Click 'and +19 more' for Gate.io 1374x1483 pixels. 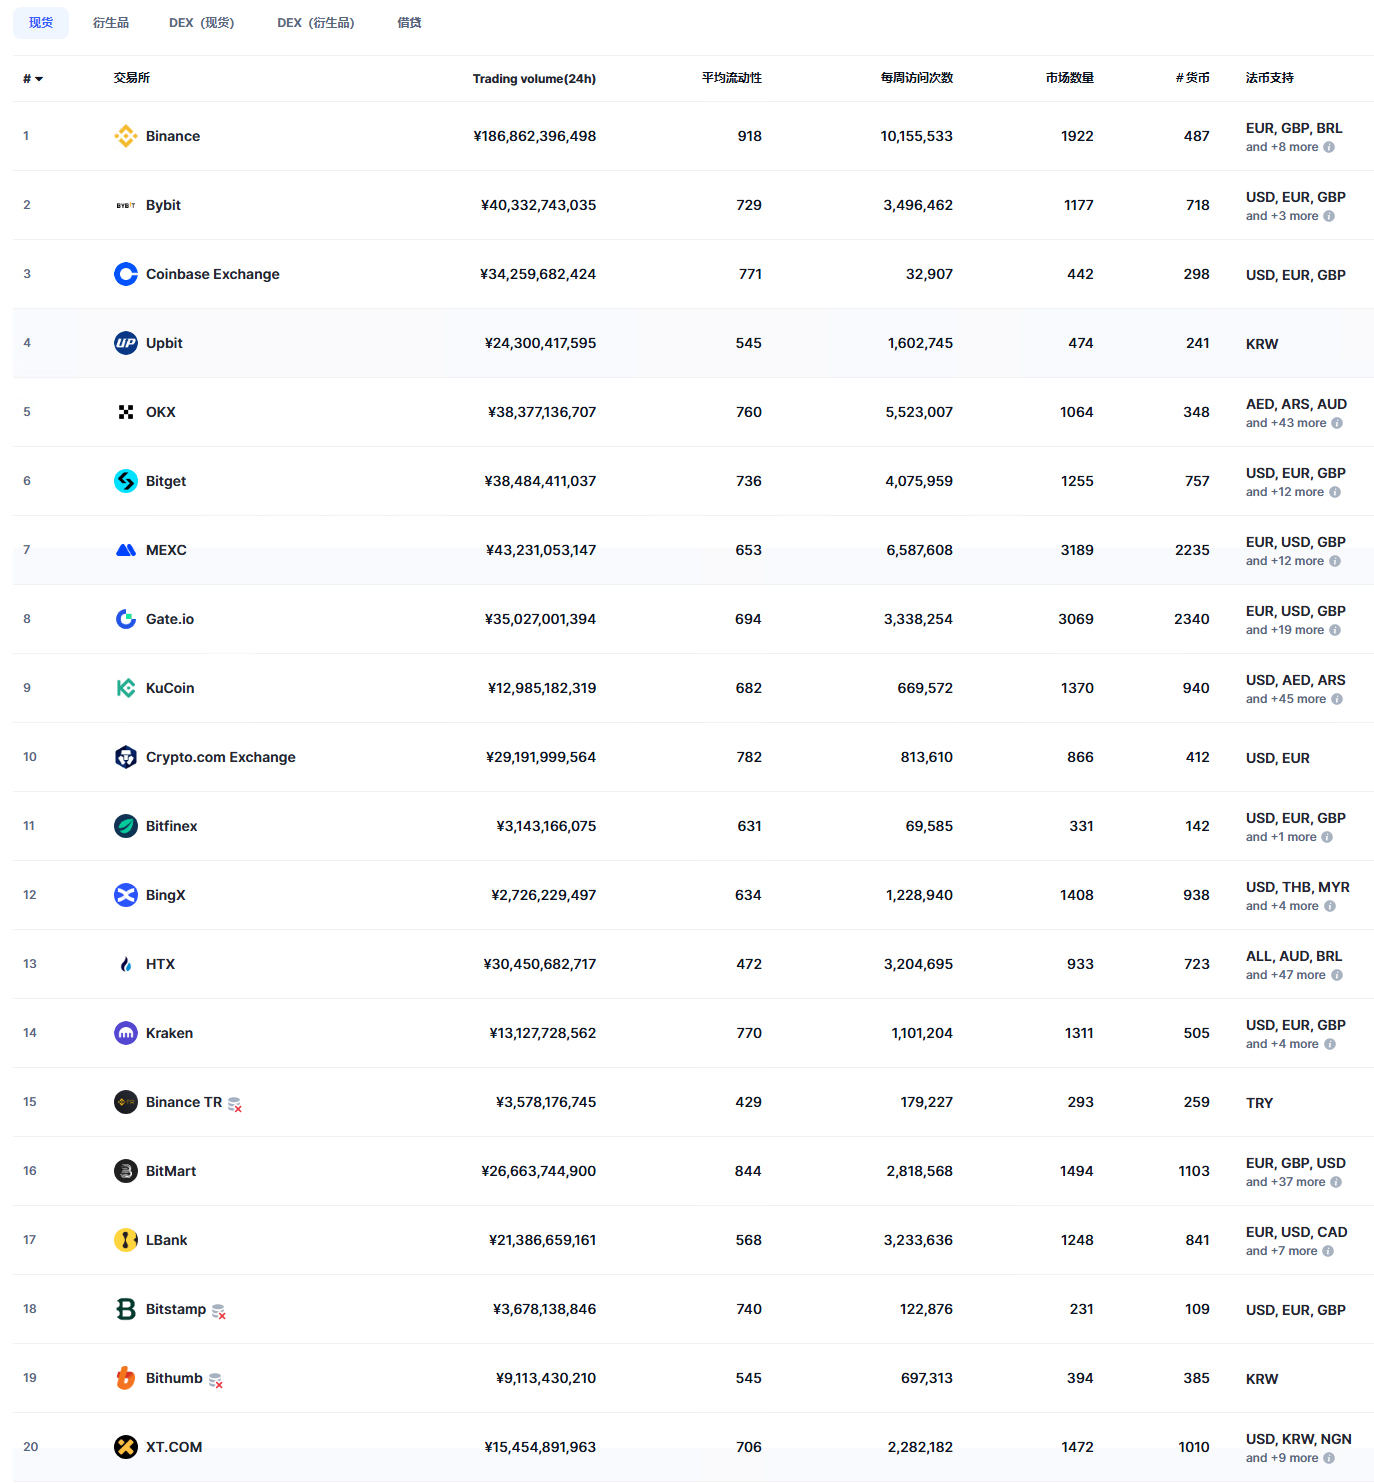click(1285, 630)
